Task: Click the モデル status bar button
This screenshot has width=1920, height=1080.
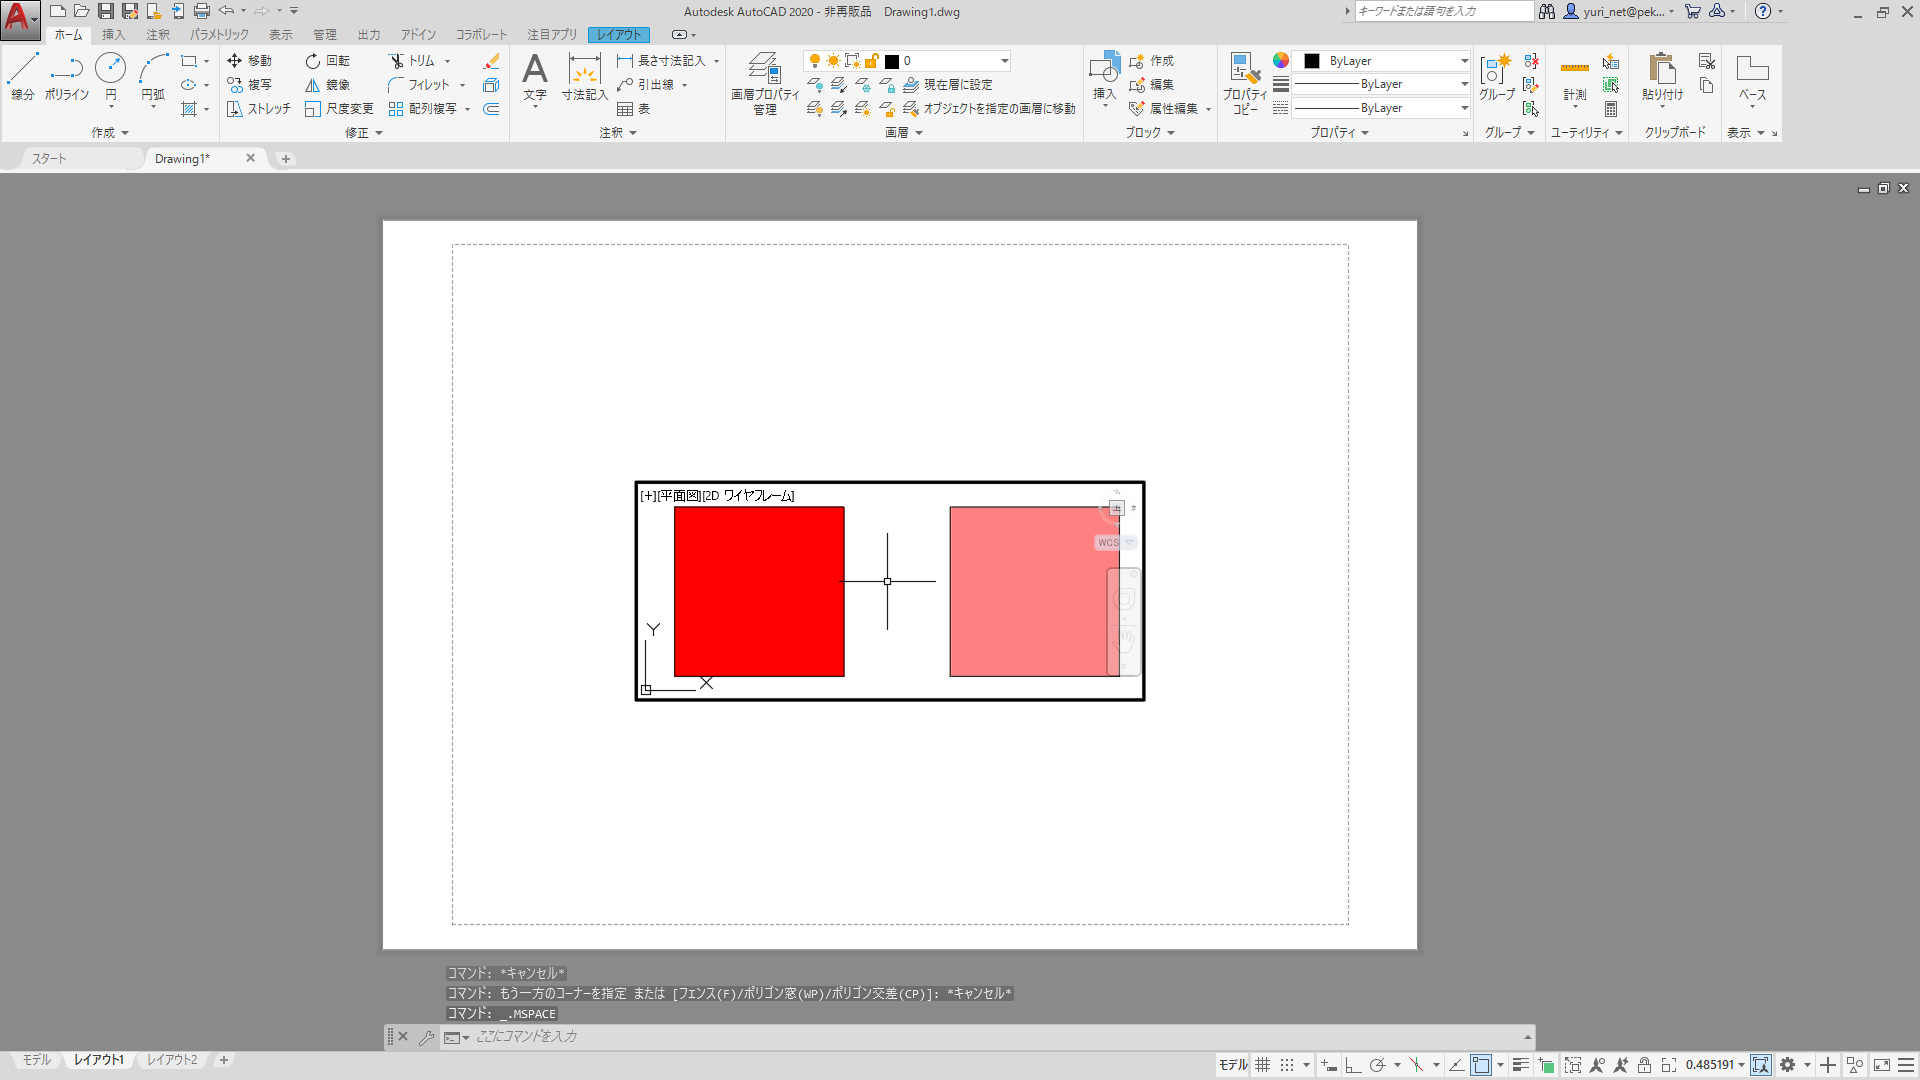Action: 1232,1065
